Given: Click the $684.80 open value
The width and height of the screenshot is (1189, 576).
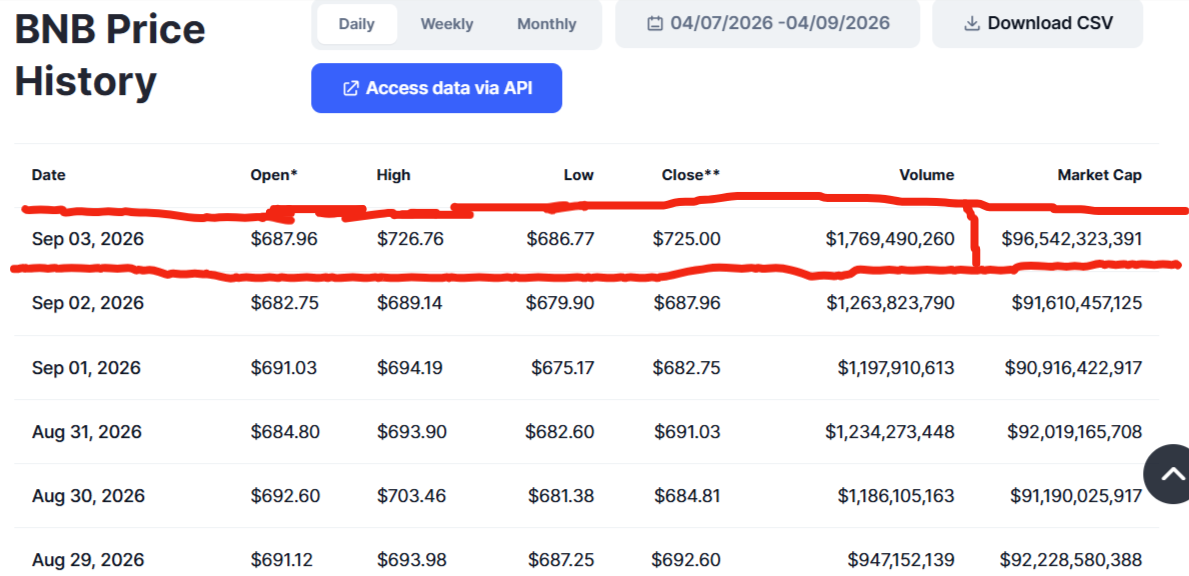Looking at the screenshot, I should 285,432.
